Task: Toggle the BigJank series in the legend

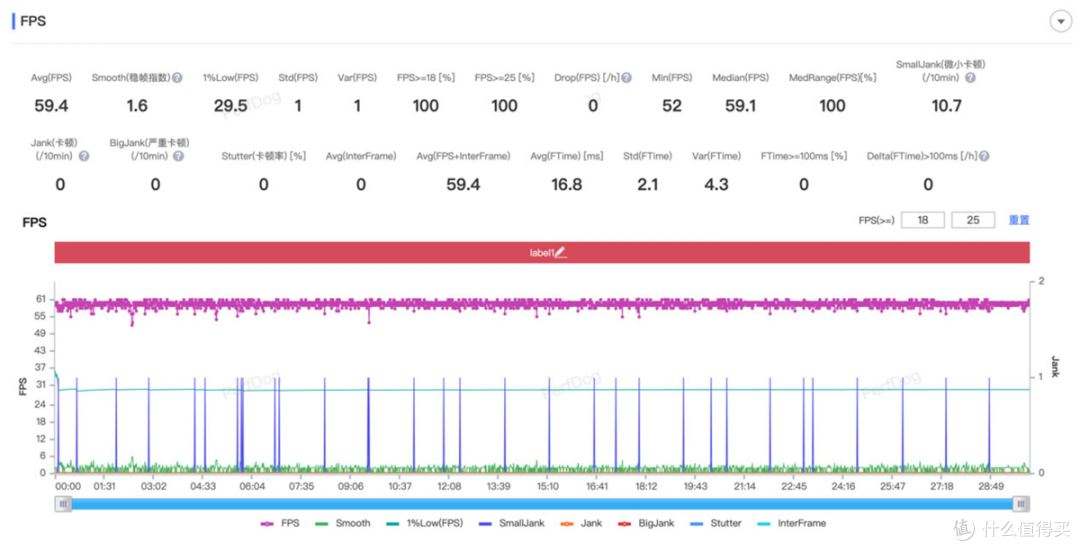Action: pyautogui.click(x=645, y=523)
